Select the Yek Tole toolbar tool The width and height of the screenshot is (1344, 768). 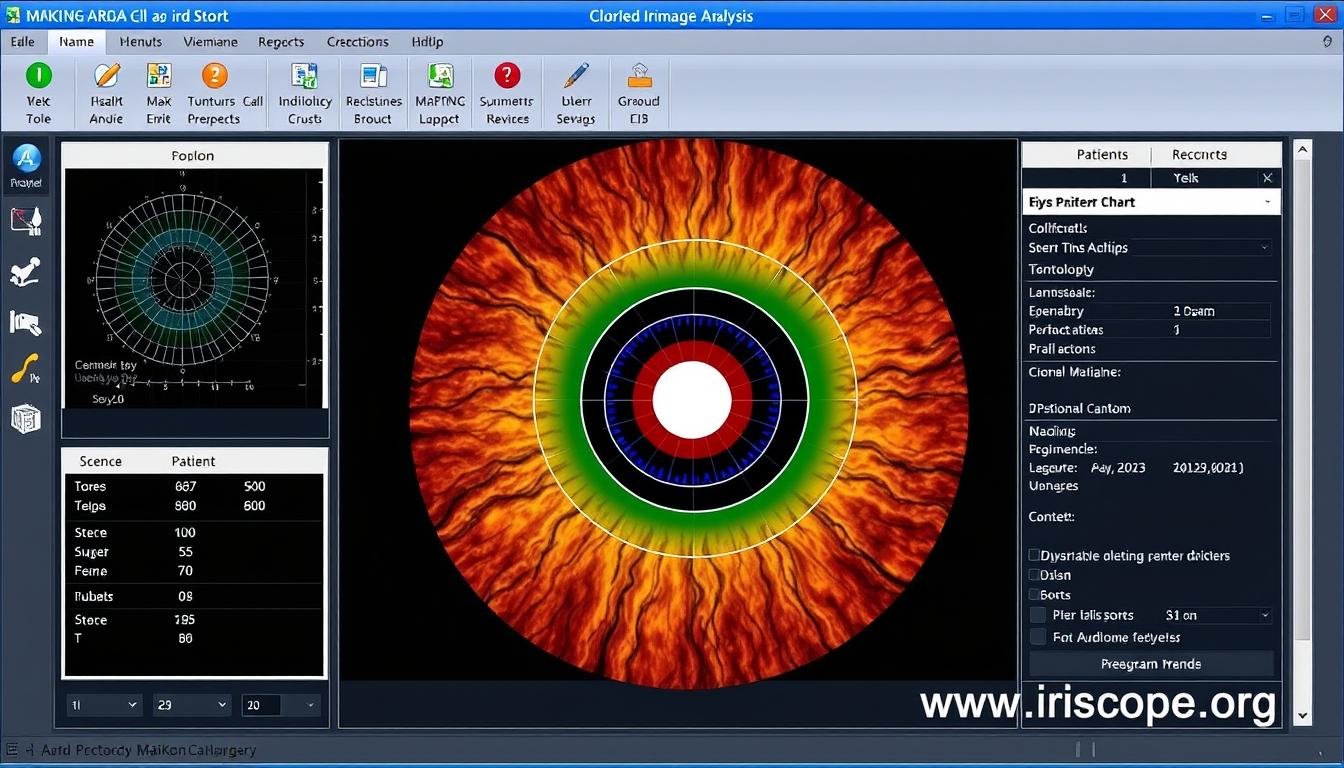(x=38, y=92)
